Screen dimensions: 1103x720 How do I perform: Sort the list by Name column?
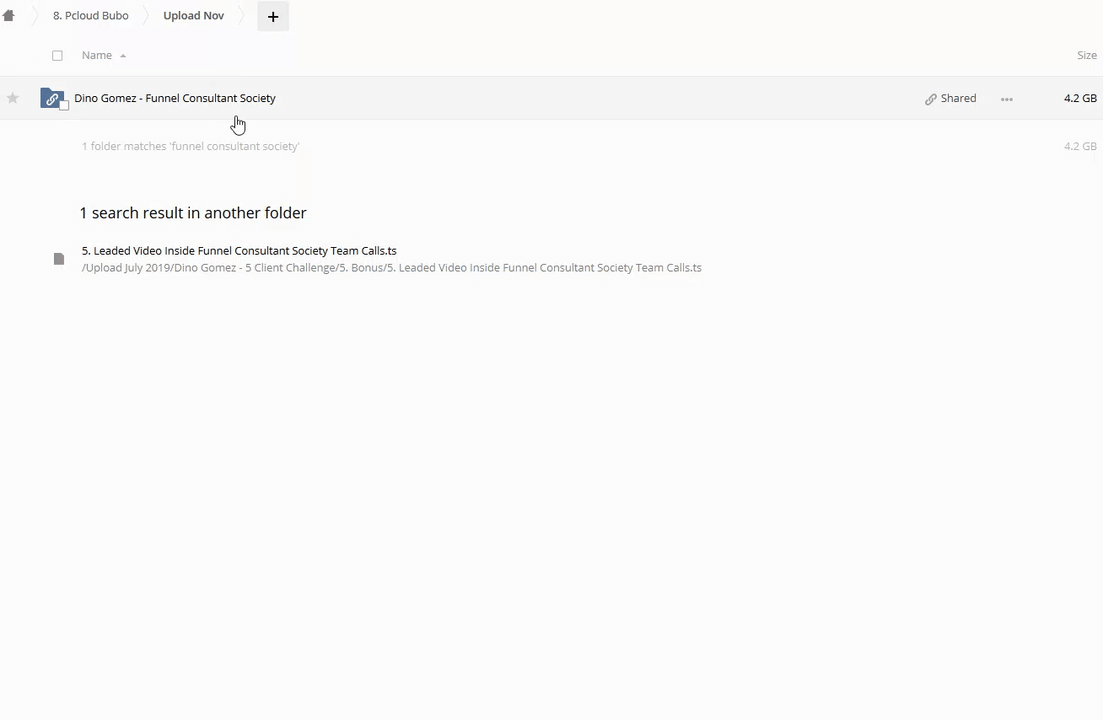pos(97,55)
